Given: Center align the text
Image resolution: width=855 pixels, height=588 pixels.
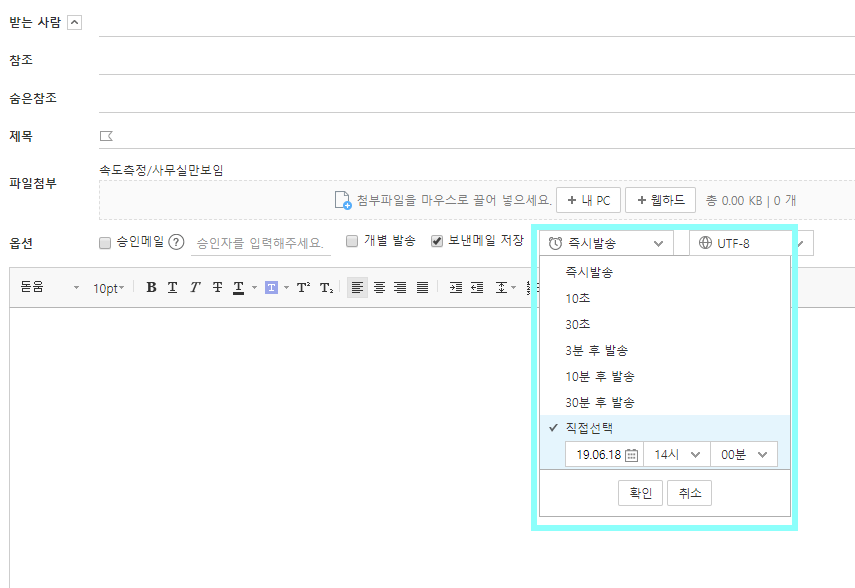Looking at the screenshot, I should click(x=380, y=287).
